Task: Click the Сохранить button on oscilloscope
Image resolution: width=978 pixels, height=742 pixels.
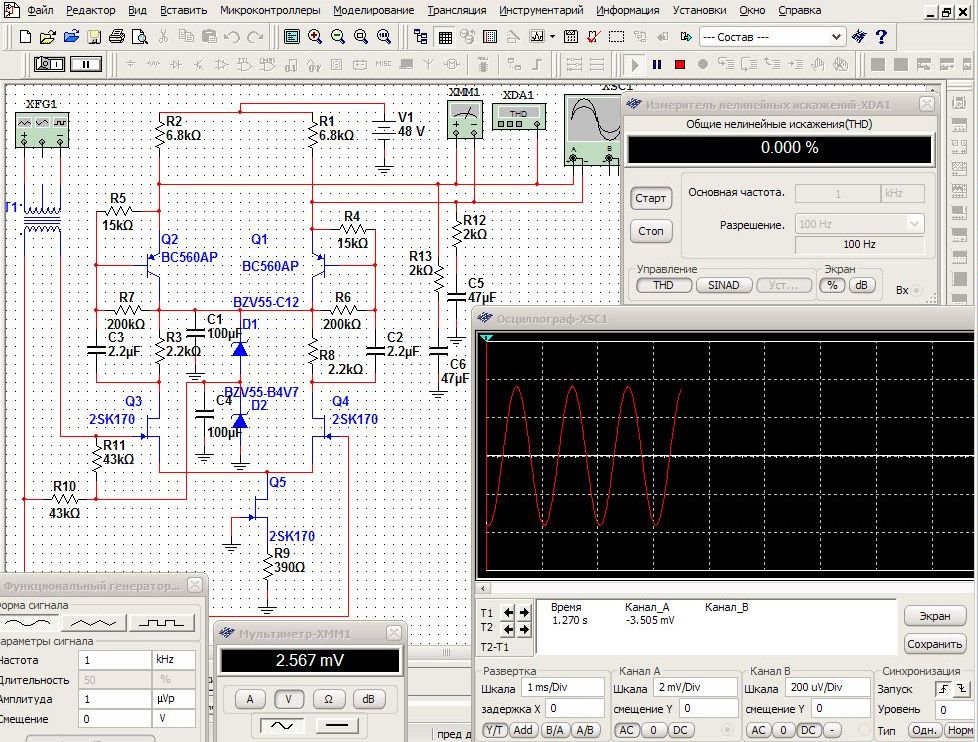Action: point(934,644)
